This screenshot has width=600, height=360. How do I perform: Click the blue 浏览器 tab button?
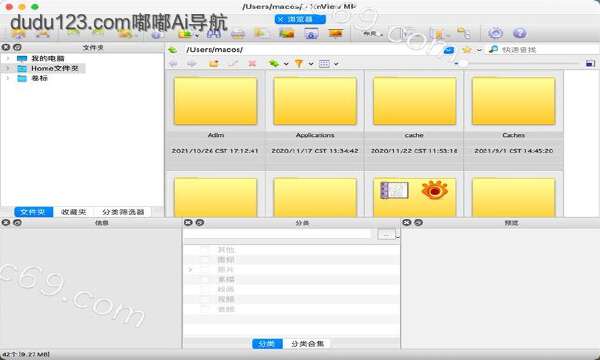click(300, 19)
